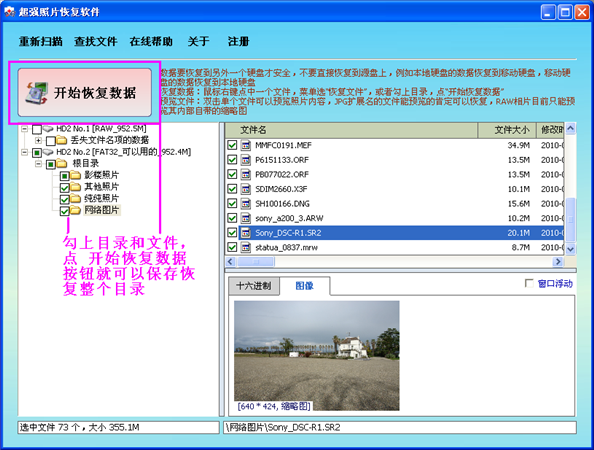Click the 丢失文件名项的数据 folder icon
Screen dimensions: 594x450
click(x=62, y=141)
